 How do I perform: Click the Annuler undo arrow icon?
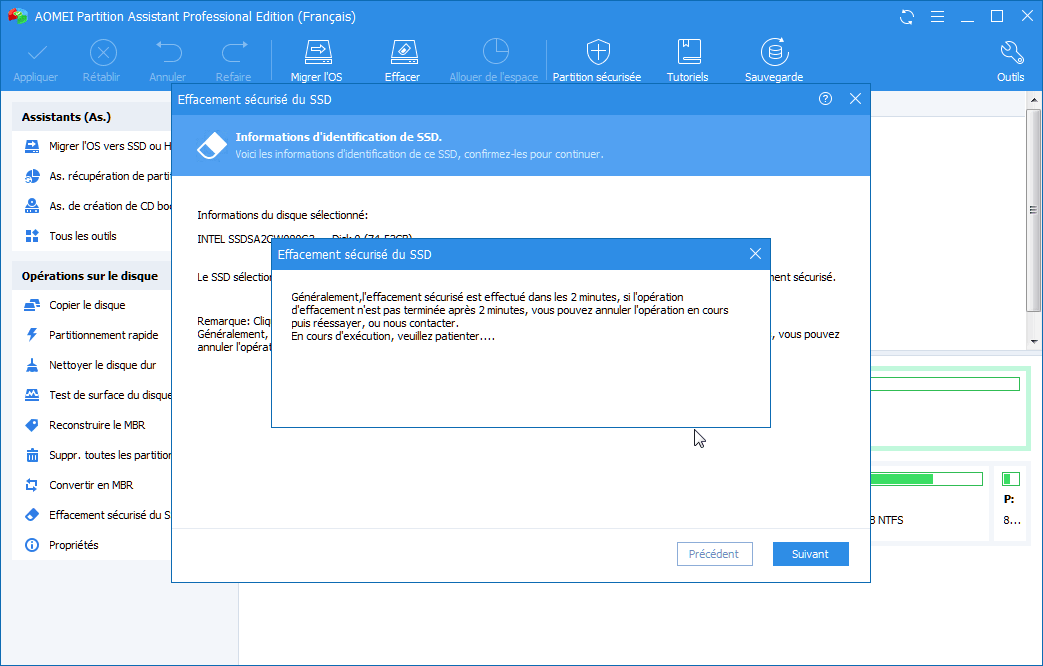coord(168,53)
